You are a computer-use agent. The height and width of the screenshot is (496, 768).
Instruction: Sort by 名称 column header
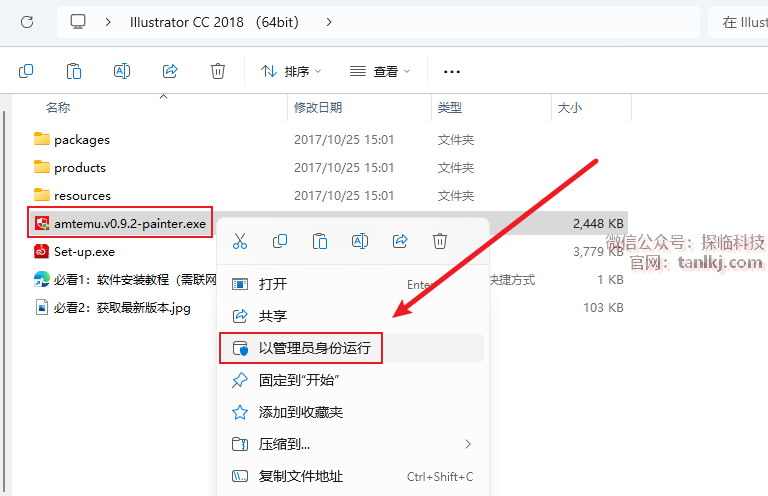click(58, 107)
